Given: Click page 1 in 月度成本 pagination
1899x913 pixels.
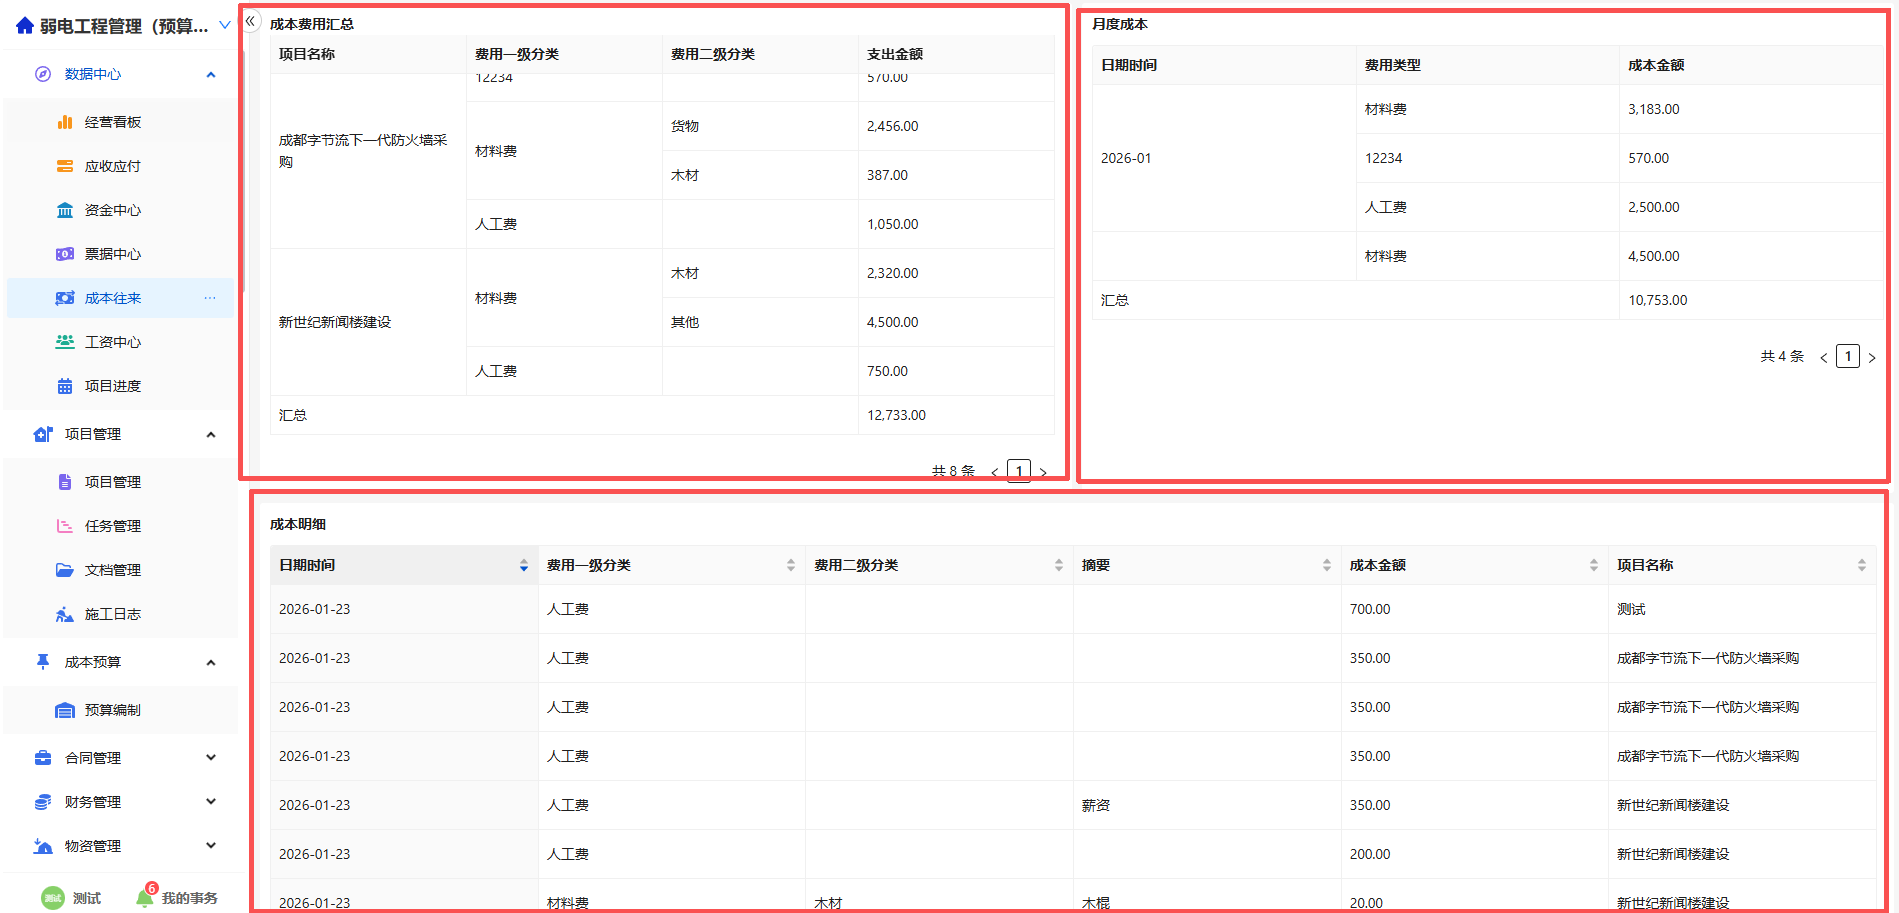Looking at the screenshot, I should [x=1848, y=357].
